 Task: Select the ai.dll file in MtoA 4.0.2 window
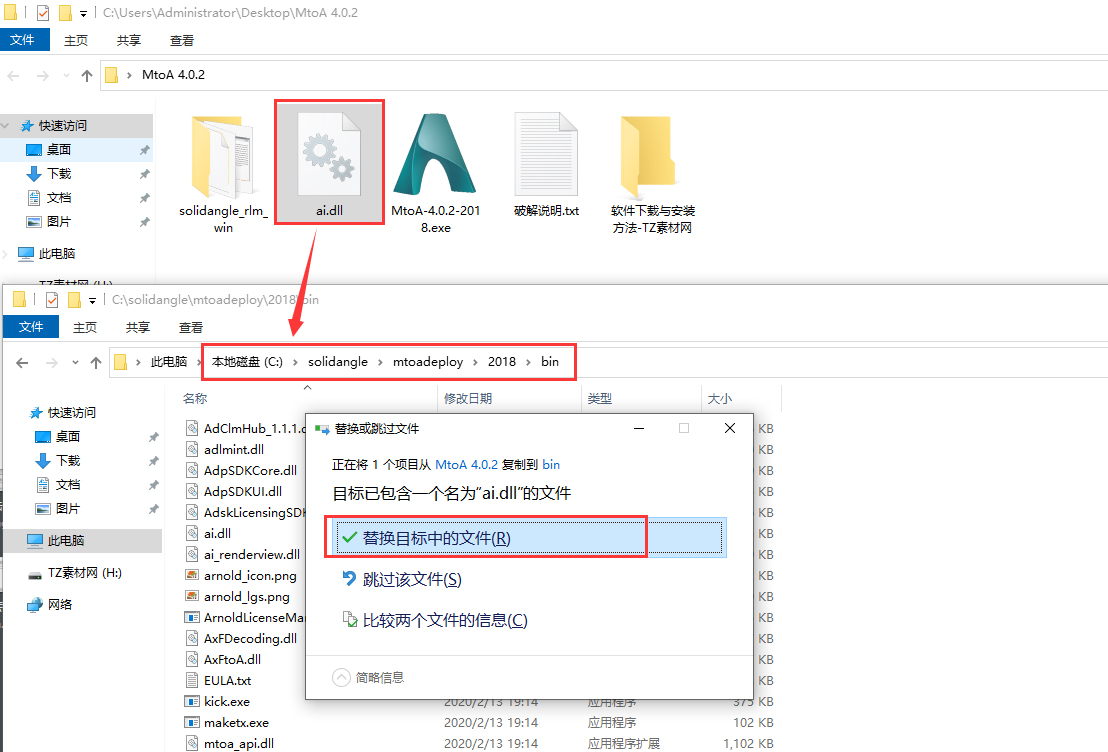tap(329, 163)
